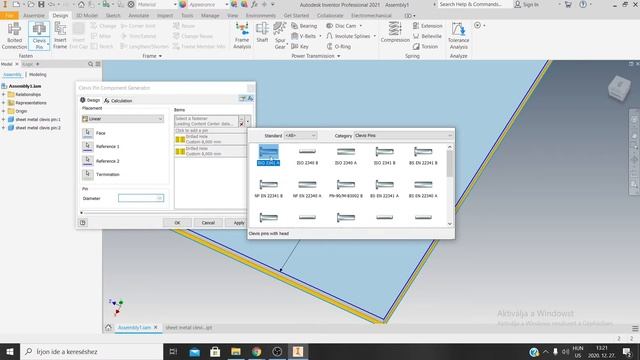Launch the Tolerance Analysis tool
Image resolution: width=640 pixels, height=360 pixels.
(x=458, y=36)
